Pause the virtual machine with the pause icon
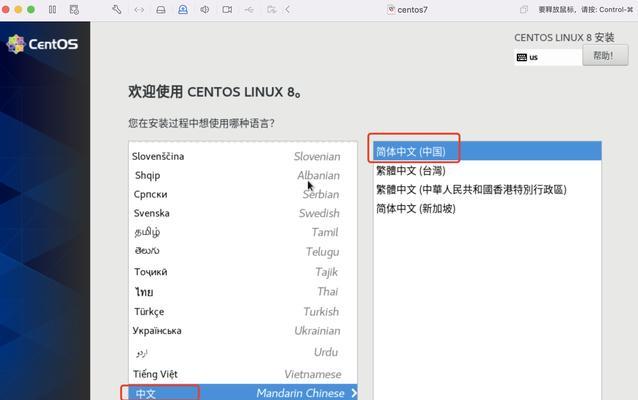The image size is (638, 400). [52, 9]
